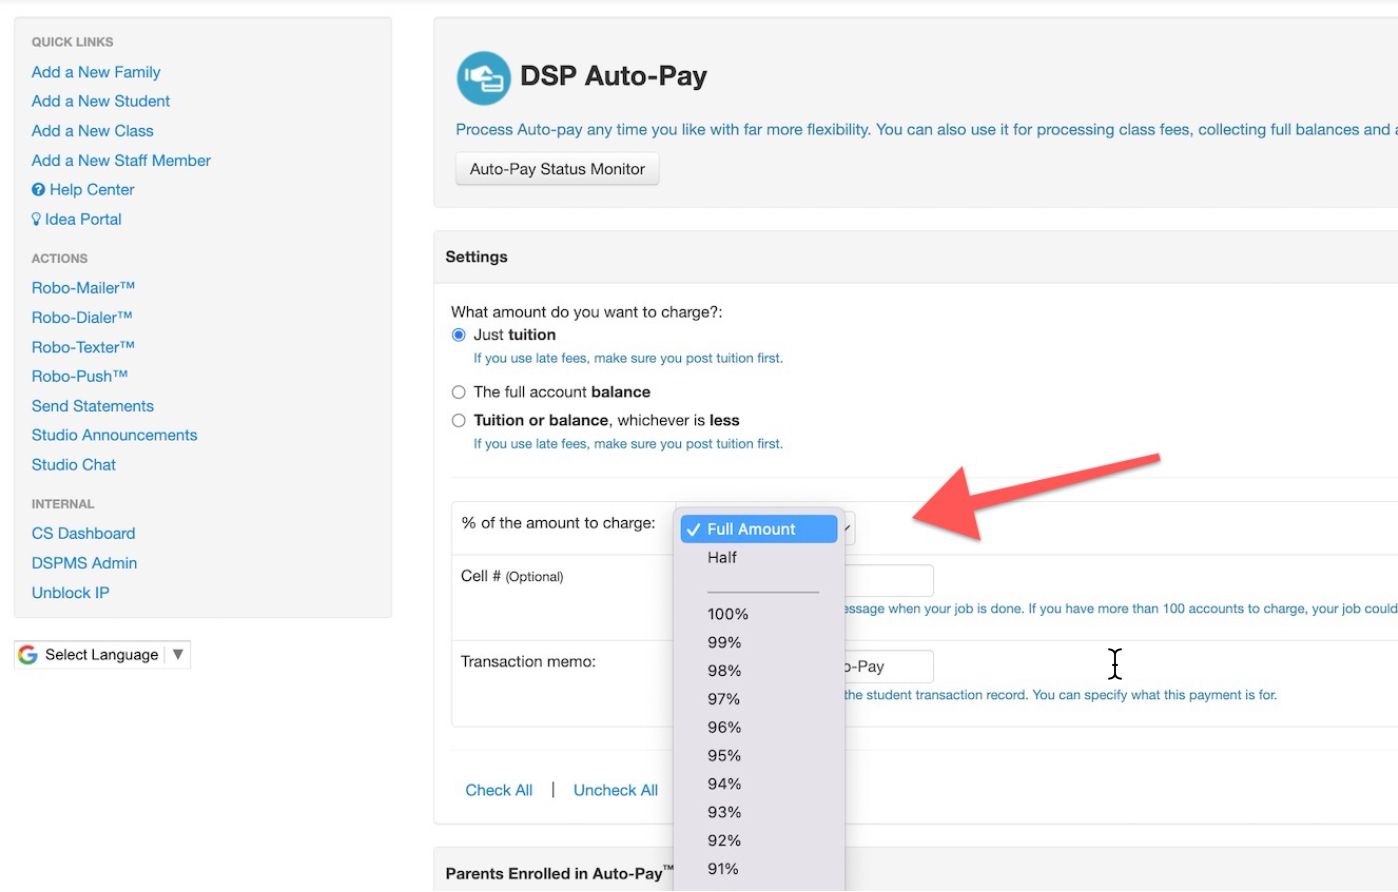Screen dimensions: 1398x892
Task: Open the Help Center link
Action: (92, 190)
